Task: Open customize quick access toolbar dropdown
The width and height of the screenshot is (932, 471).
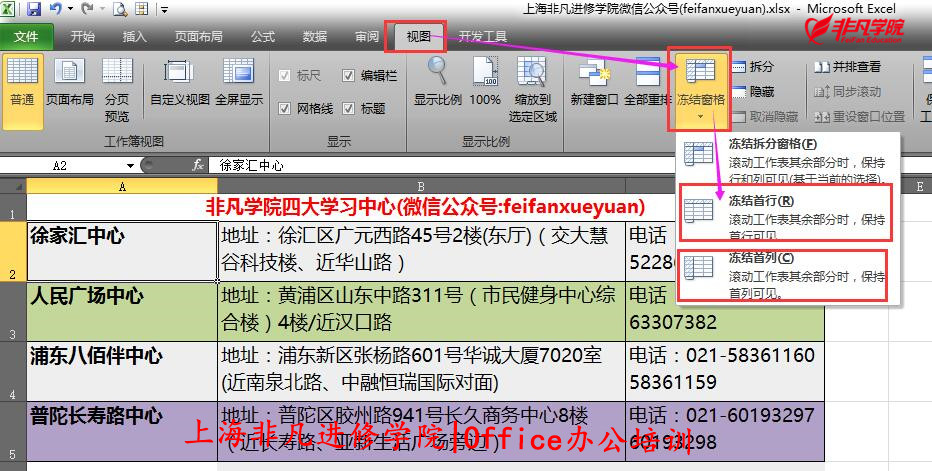Action: click(x=164, y=10)
